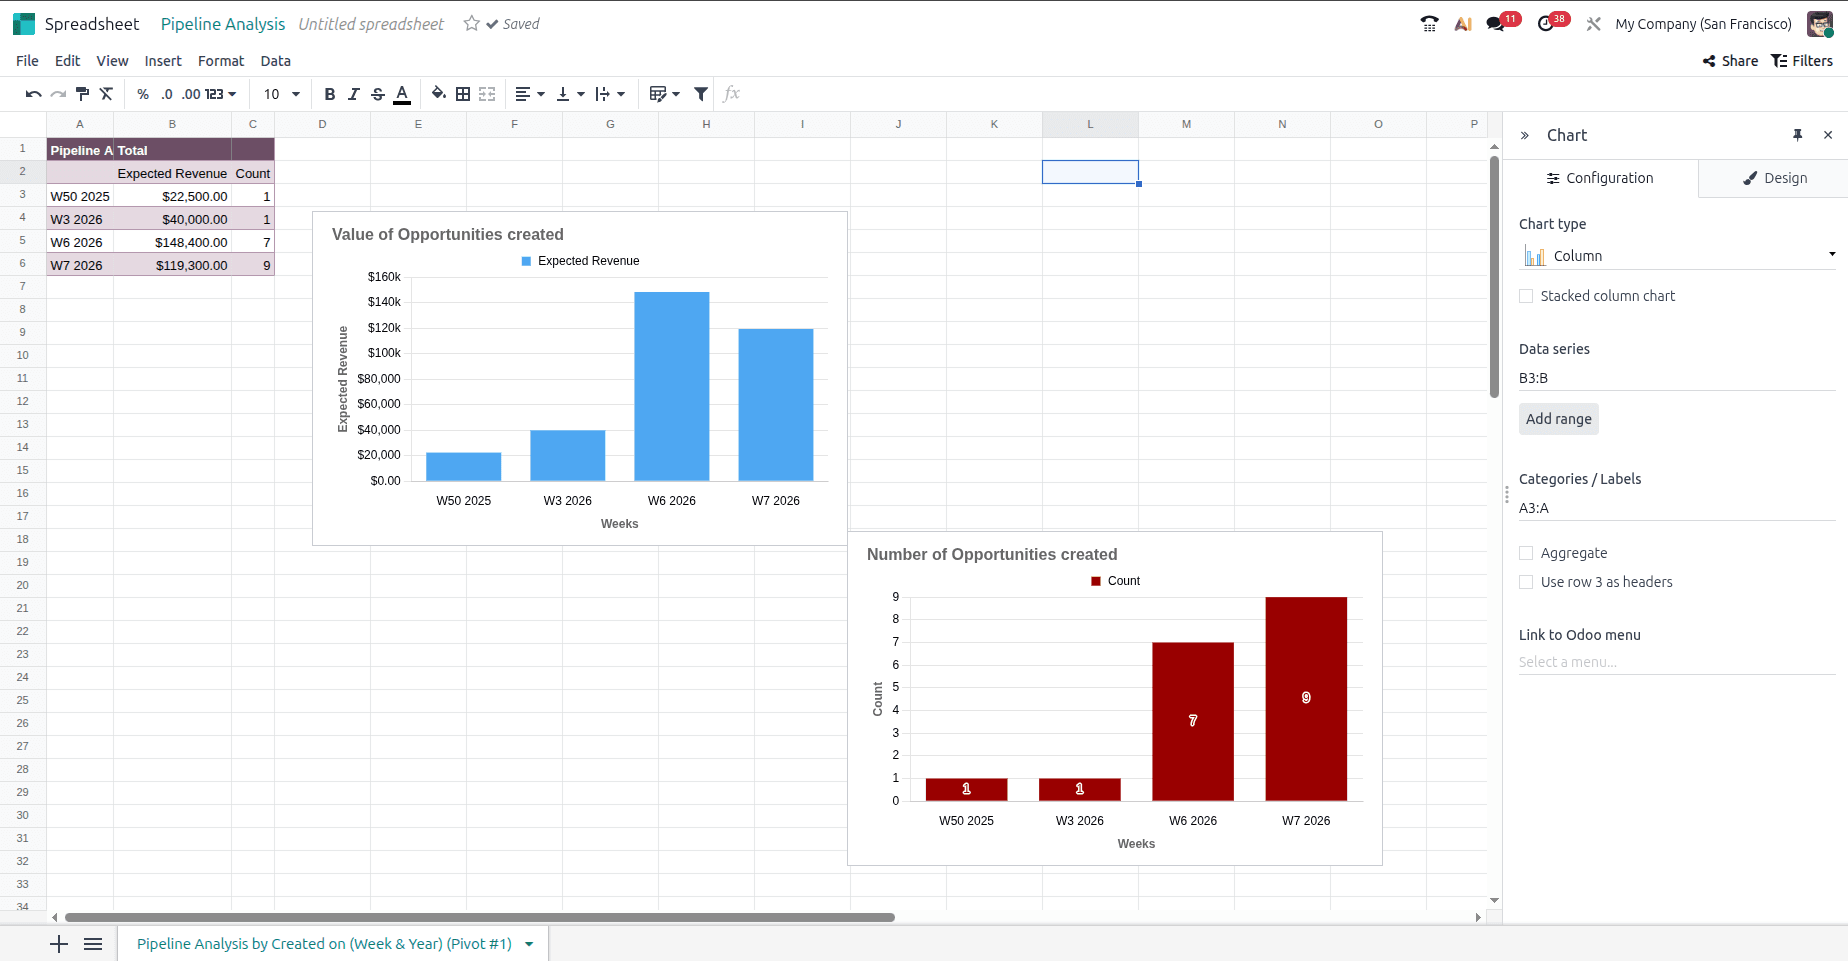Viewport: 1848px width, 961px height.
Task: Open the Chart type Column dropdown
Action: click(1677, 256)
